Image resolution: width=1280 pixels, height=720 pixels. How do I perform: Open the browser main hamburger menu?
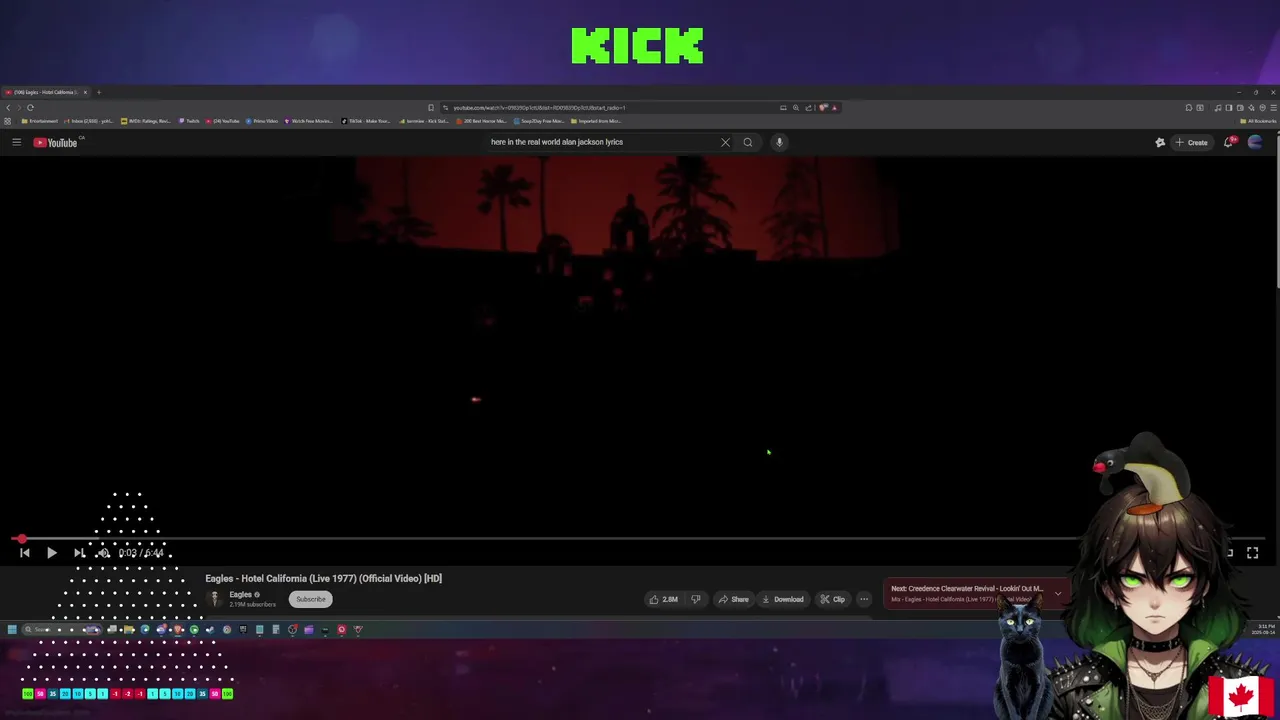[x=1273, y=107]
